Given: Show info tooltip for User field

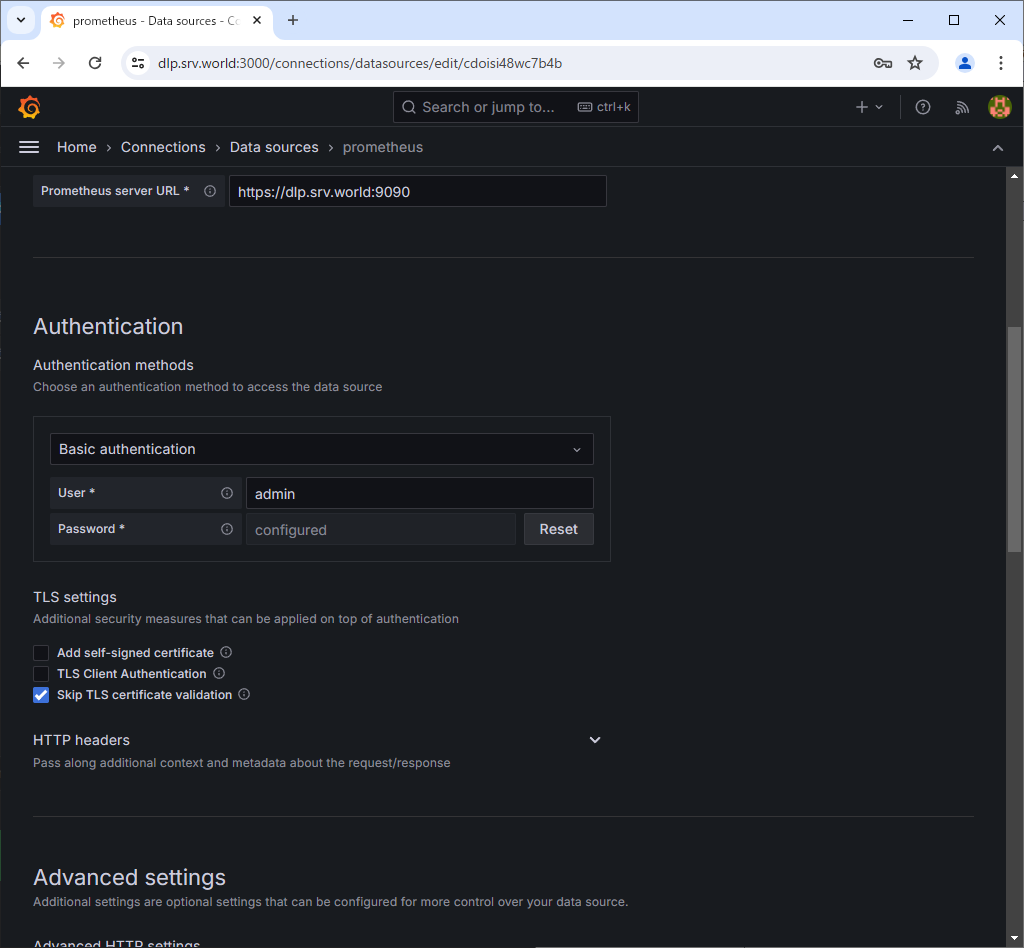Looking at the screenshot, I should click(227, 493).
